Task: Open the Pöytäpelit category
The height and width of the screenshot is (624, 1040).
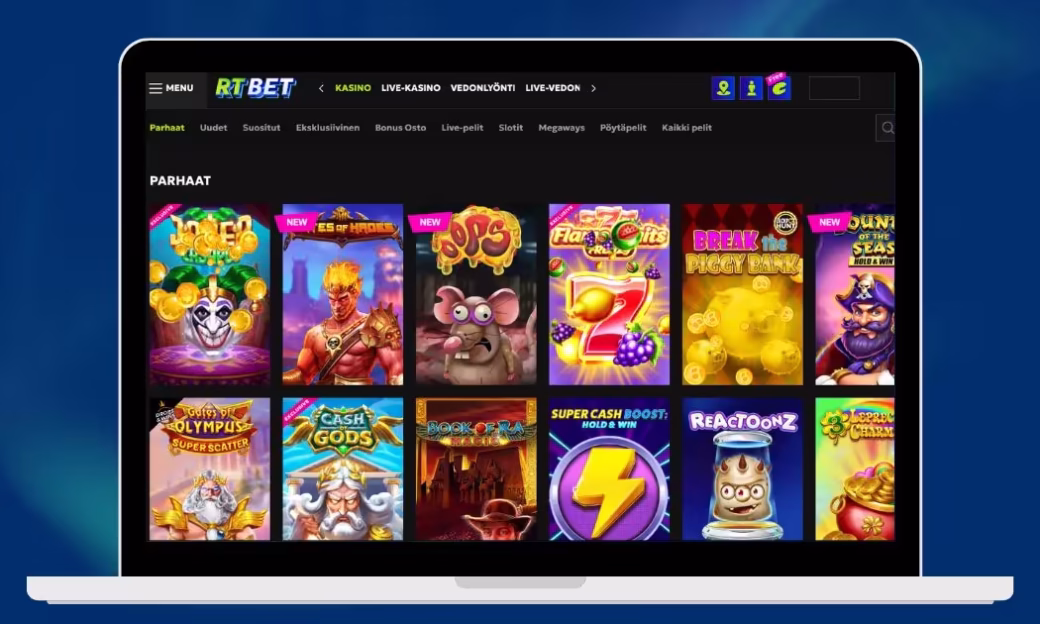Action: tap(623, 127)
